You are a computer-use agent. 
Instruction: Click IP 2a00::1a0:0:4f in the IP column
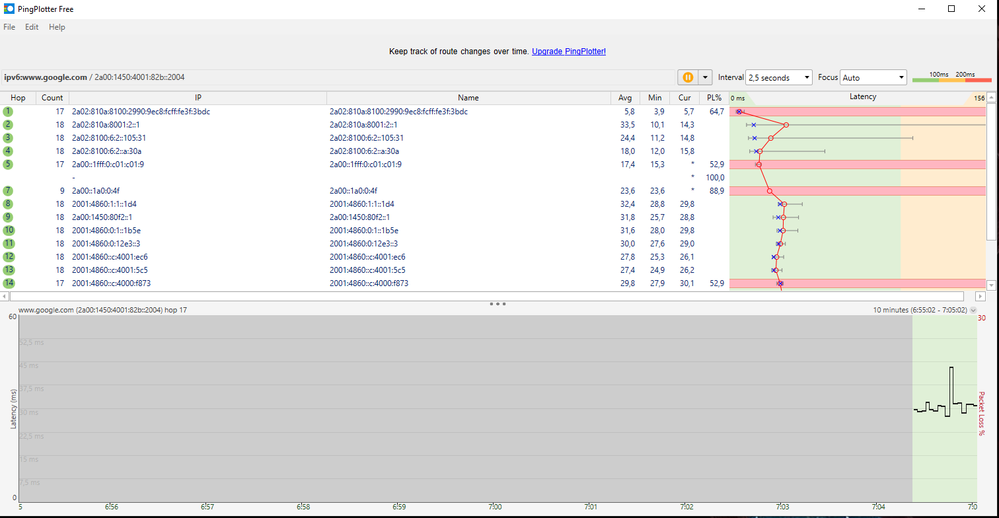point(96,191)
